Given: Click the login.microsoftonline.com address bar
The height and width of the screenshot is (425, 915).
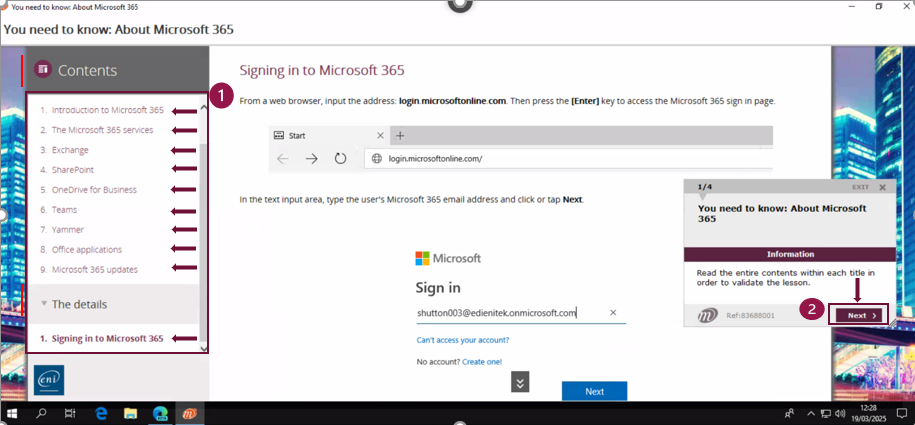Looking at the screenshot, I should point(569,158).
